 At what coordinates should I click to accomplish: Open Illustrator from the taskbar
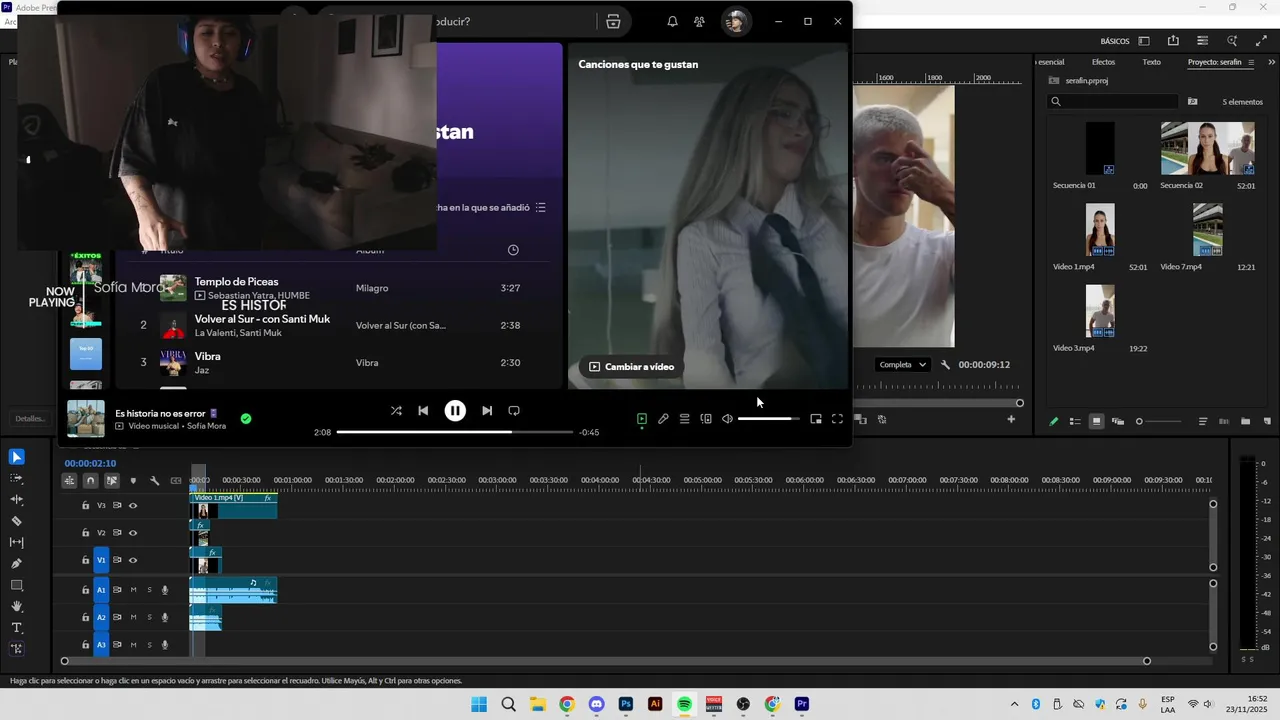tap(655, 704)
